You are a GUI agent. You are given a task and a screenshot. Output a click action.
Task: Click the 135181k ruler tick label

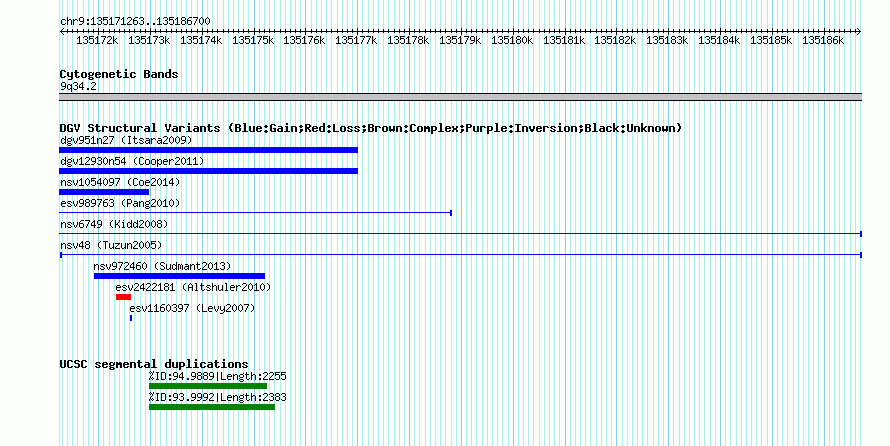[x=564, y=40]
